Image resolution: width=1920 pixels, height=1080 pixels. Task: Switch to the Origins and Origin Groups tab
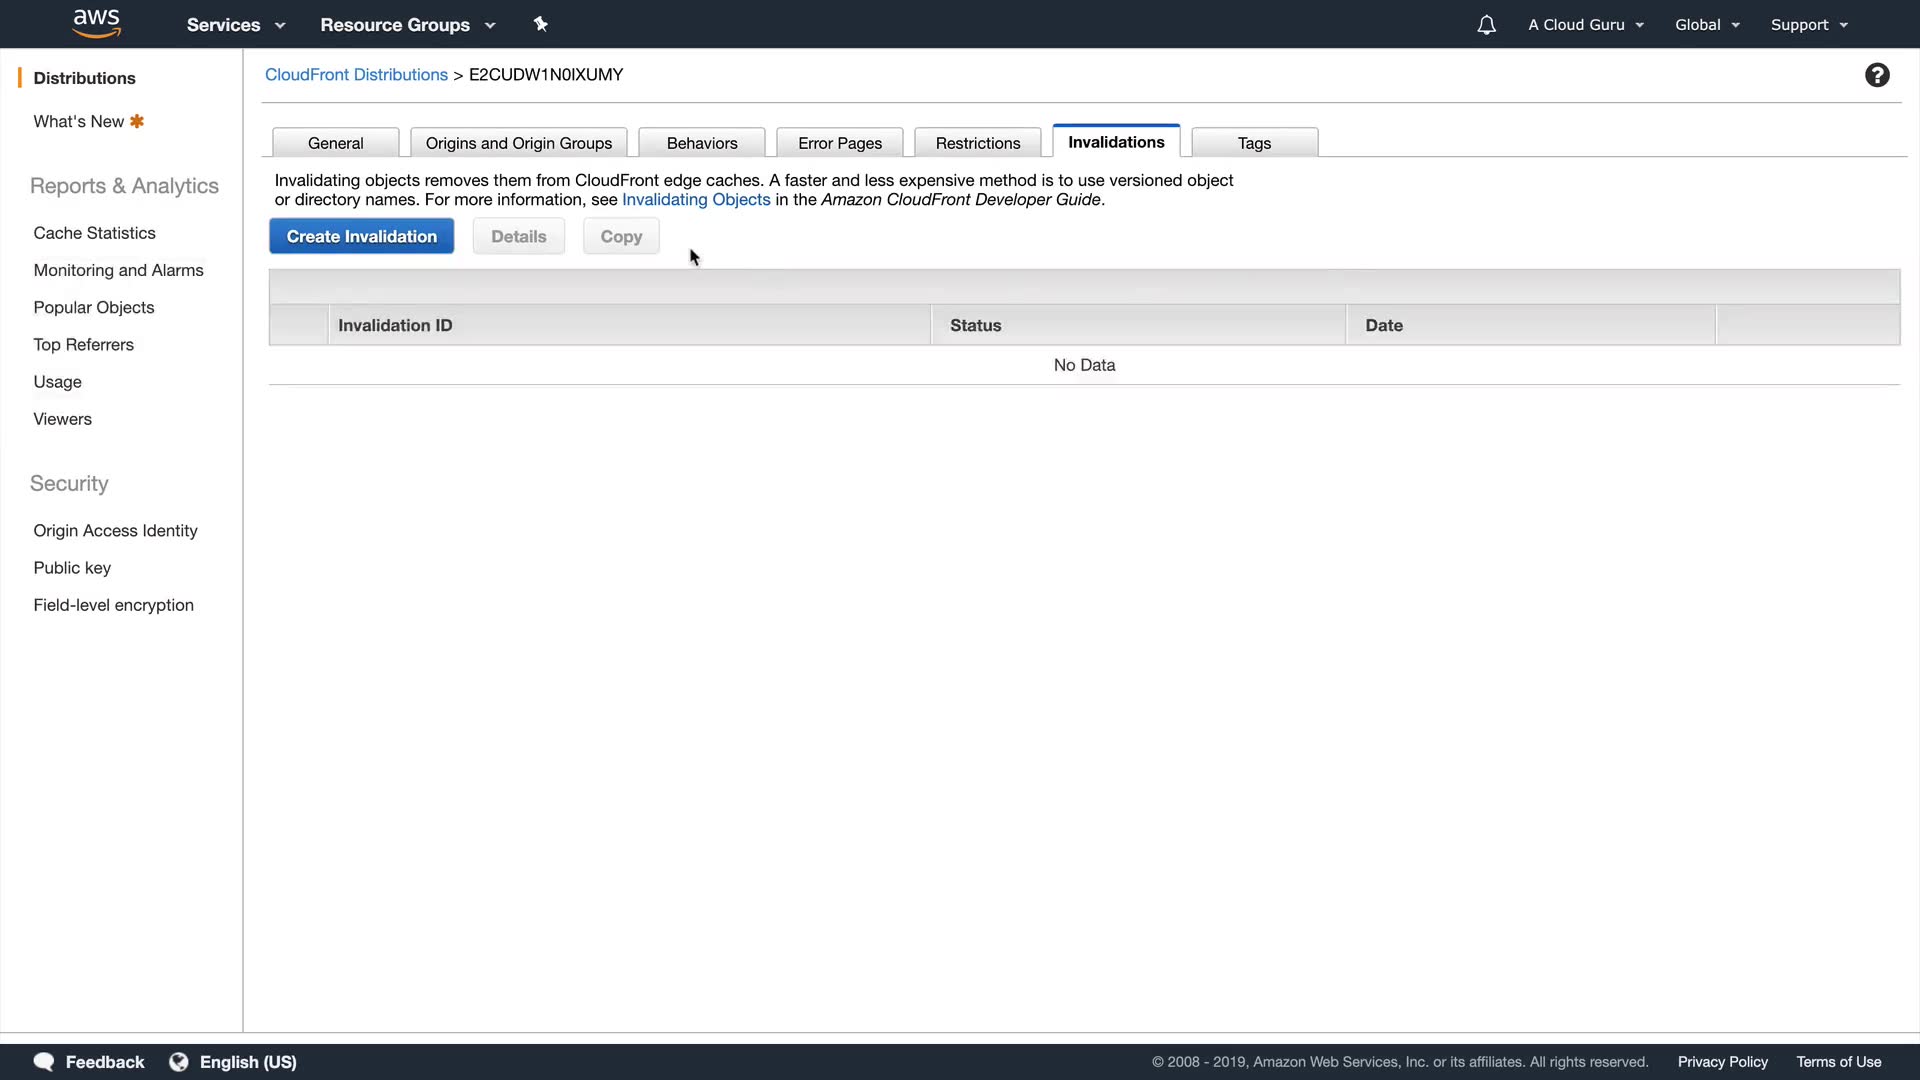click(518, 143)
